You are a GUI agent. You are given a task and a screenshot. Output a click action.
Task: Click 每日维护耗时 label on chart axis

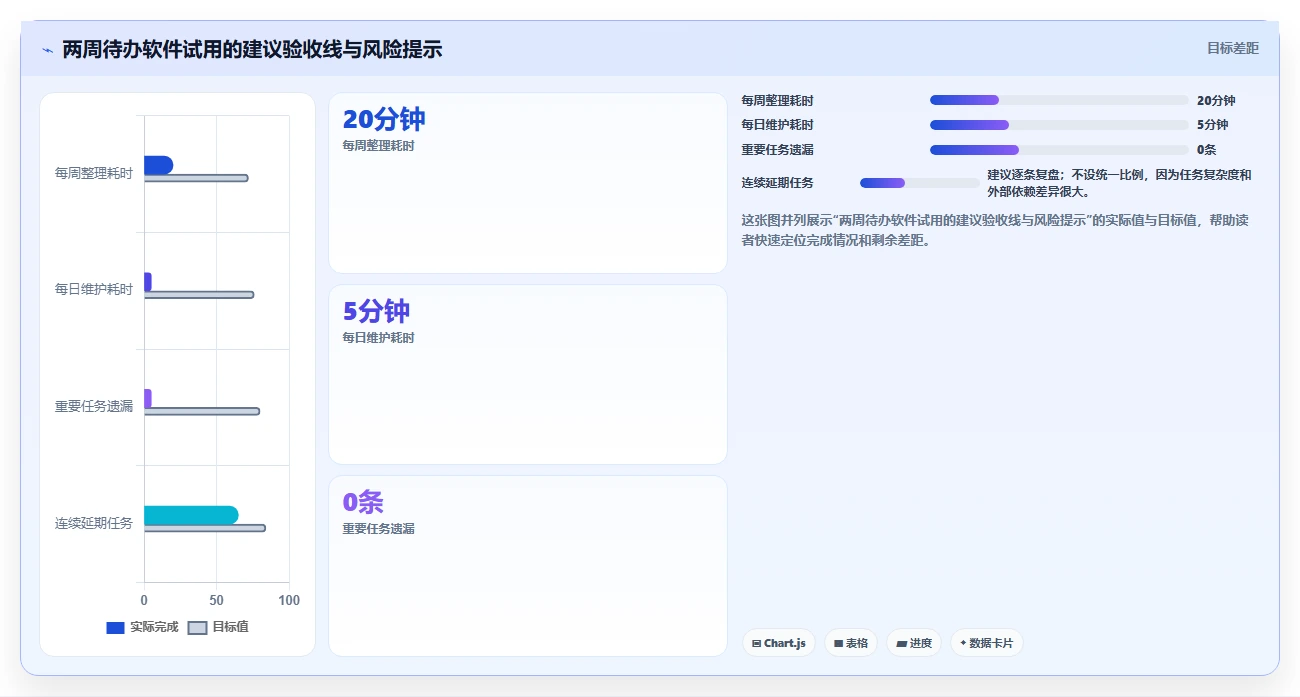pos(94,289)
